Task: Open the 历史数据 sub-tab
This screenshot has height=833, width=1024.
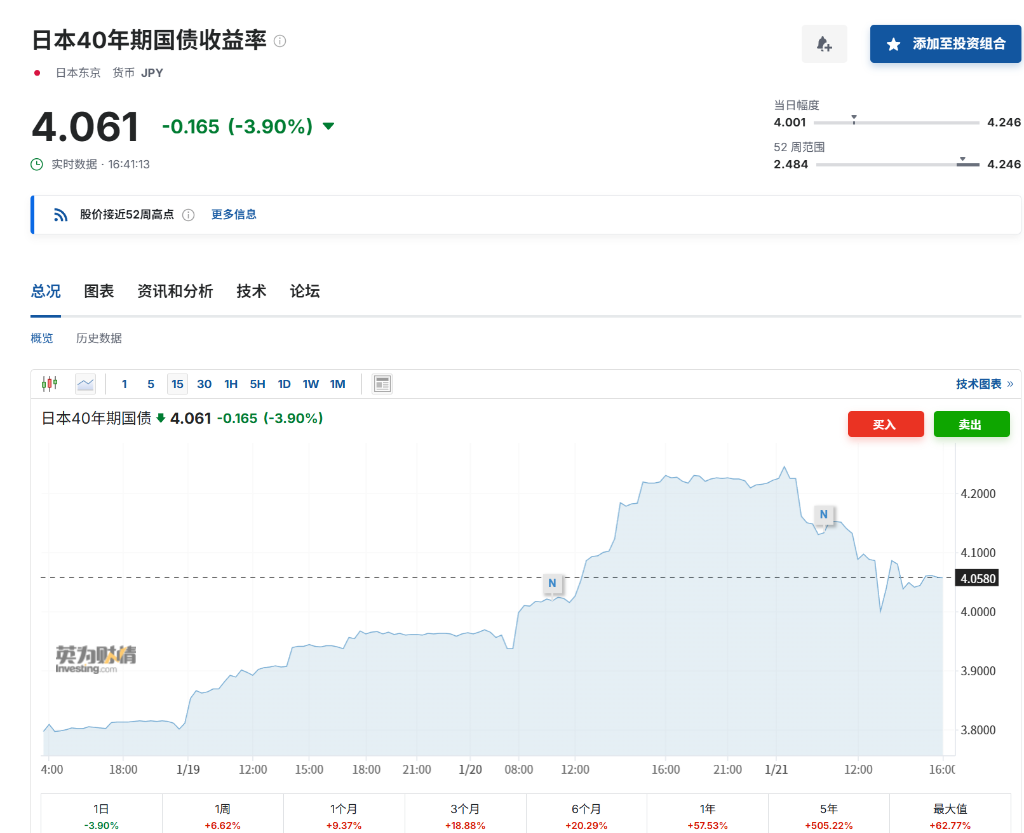Action: click(99, 338)
